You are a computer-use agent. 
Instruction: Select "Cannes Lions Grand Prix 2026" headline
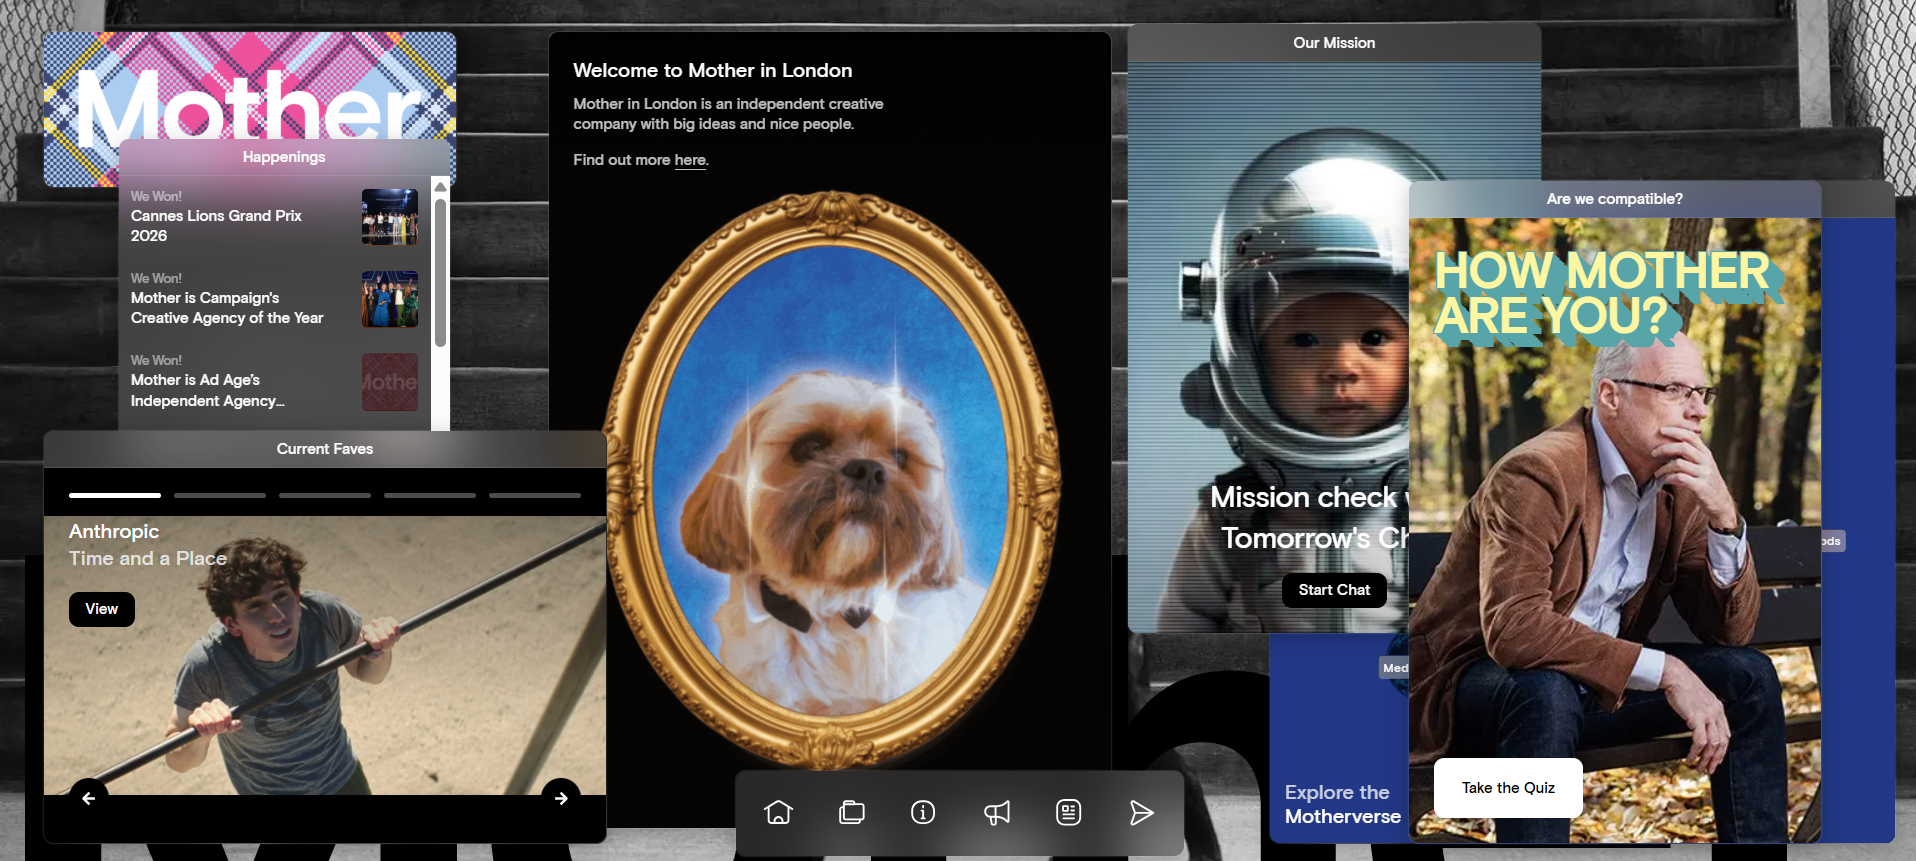[216, 226]
